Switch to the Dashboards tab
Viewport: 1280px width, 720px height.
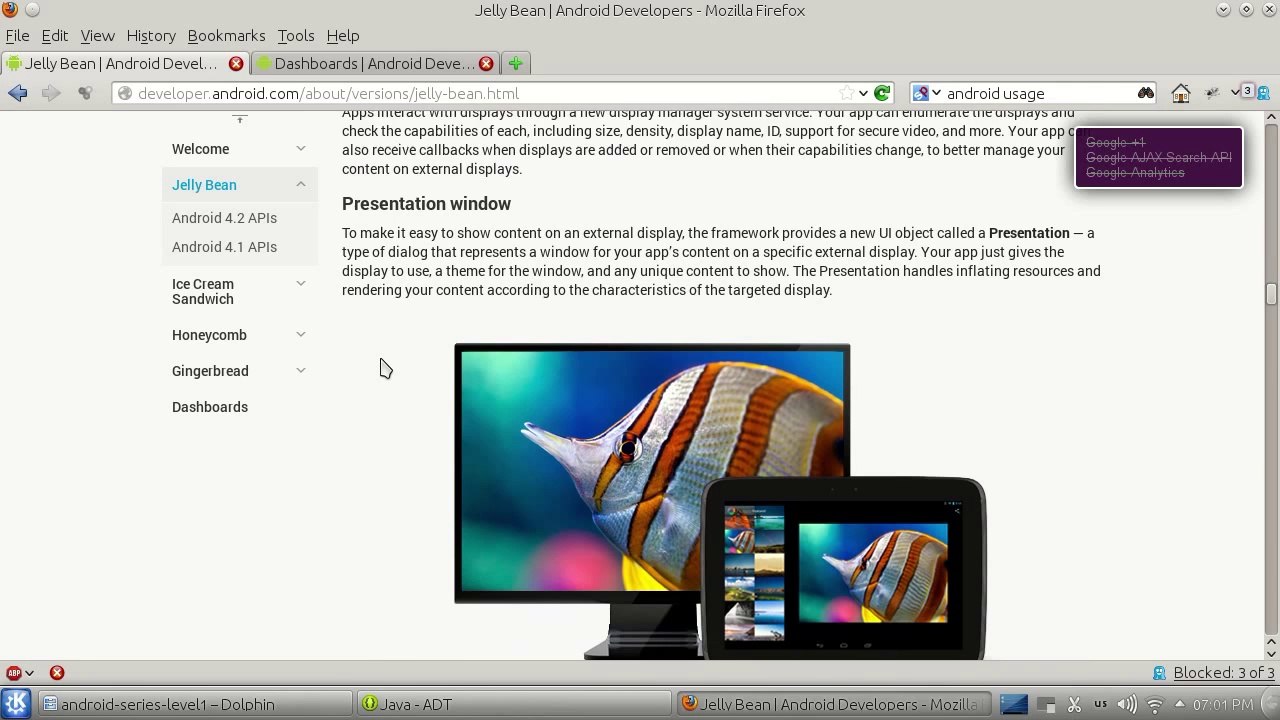(375, 63)
